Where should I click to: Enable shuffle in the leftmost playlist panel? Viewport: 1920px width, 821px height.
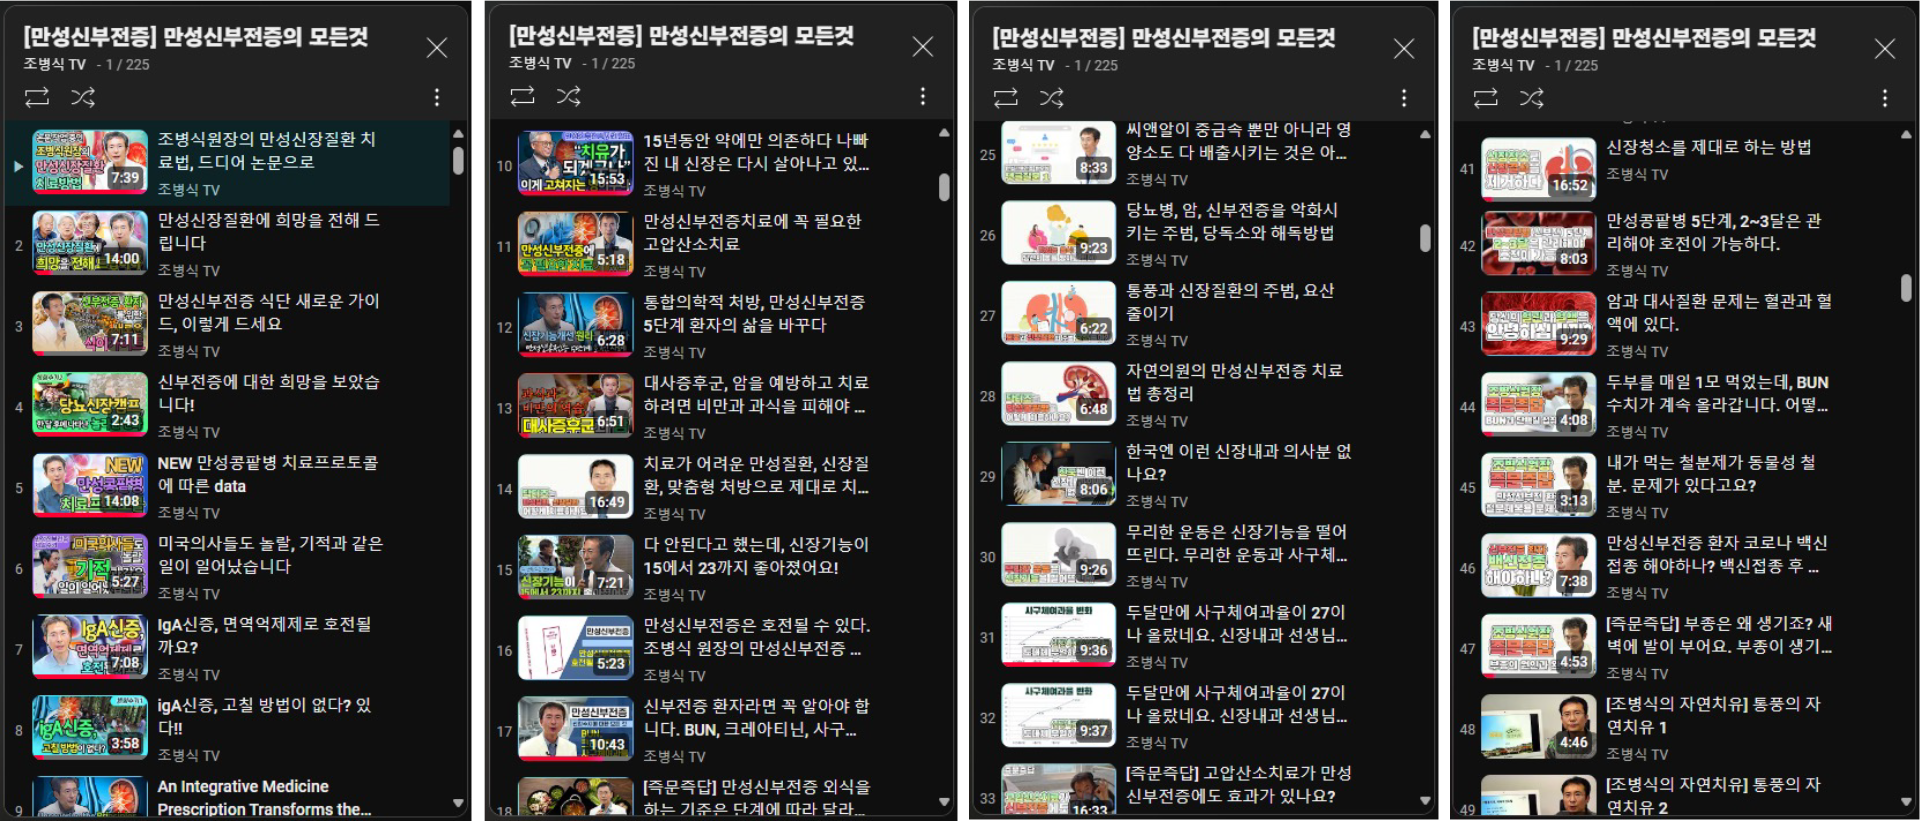pos(83,97)
